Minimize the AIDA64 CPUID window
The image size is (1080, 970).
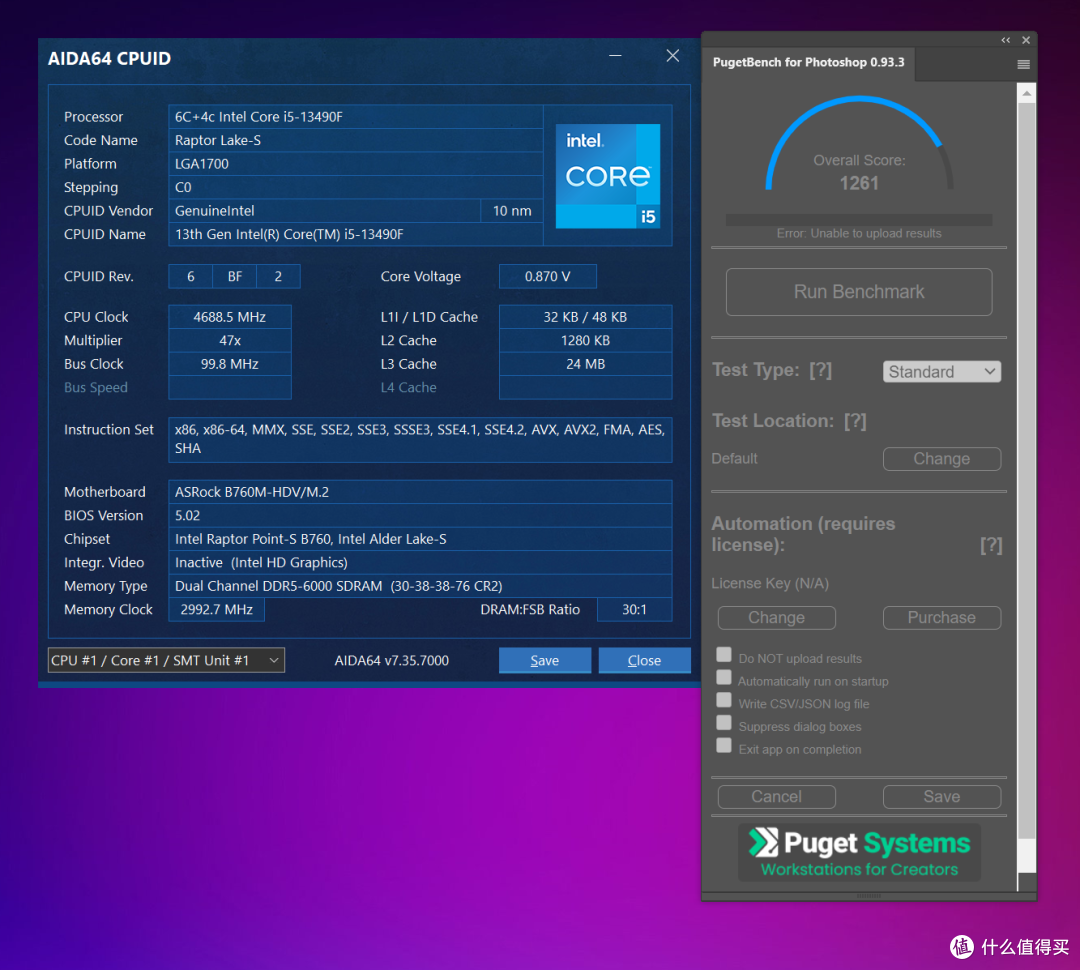615,56
